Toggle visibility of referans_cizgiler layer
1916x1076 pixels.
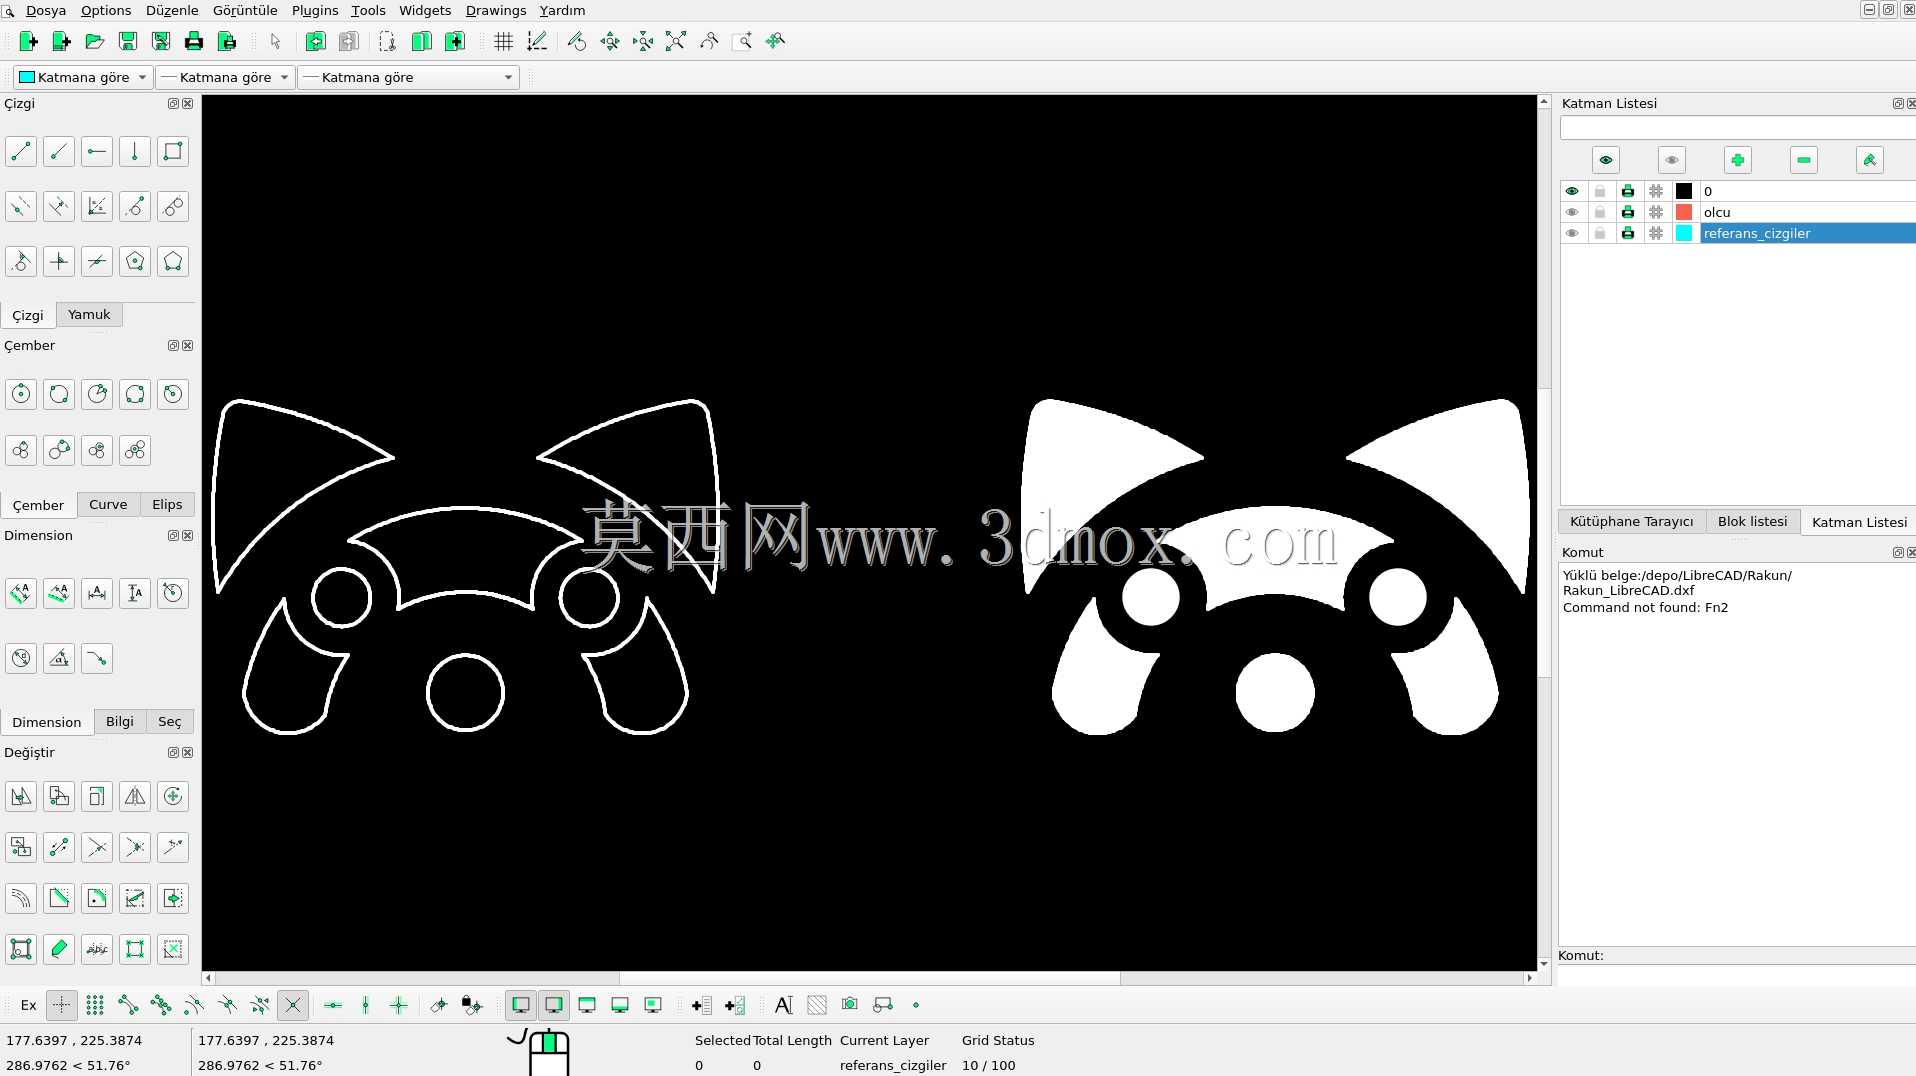[1572, 233]
